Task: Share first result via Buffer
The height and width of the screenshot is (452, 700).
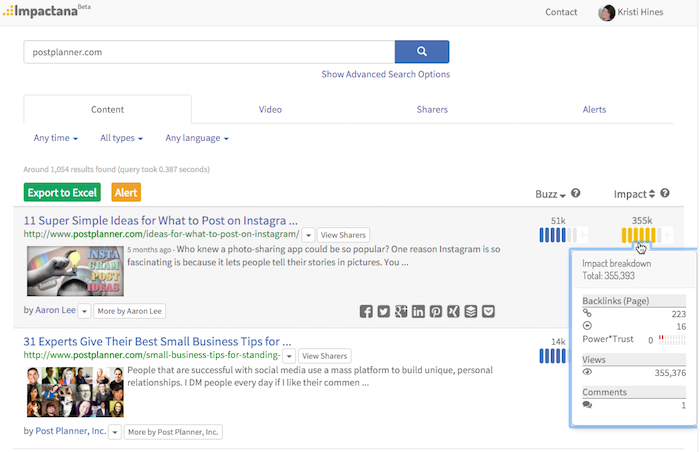Action: click(471, 311)
